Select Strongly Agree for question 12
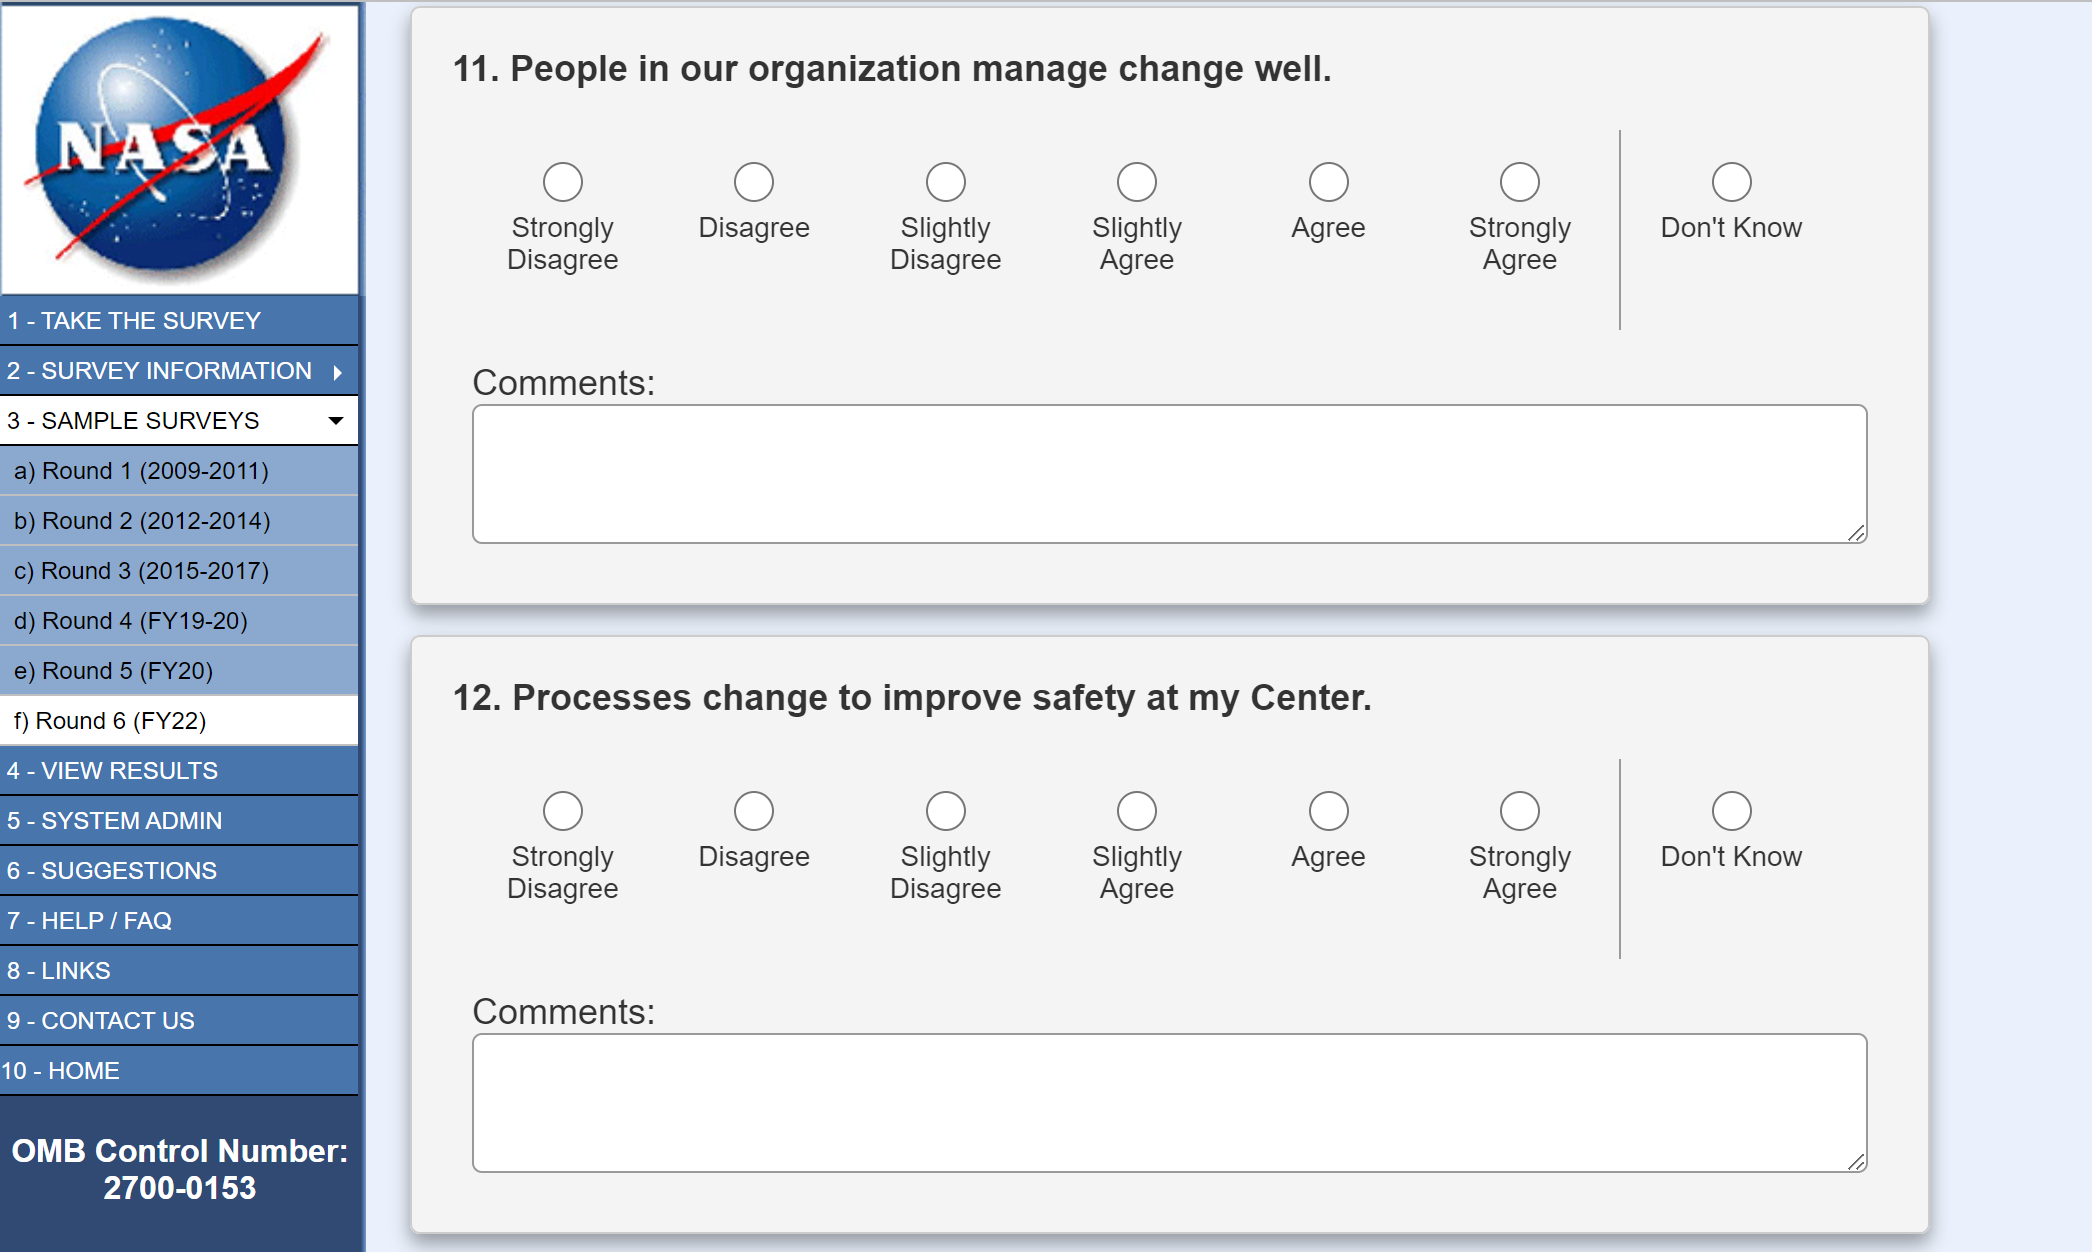The image size is (2092, 1252). coord(1519,811)
